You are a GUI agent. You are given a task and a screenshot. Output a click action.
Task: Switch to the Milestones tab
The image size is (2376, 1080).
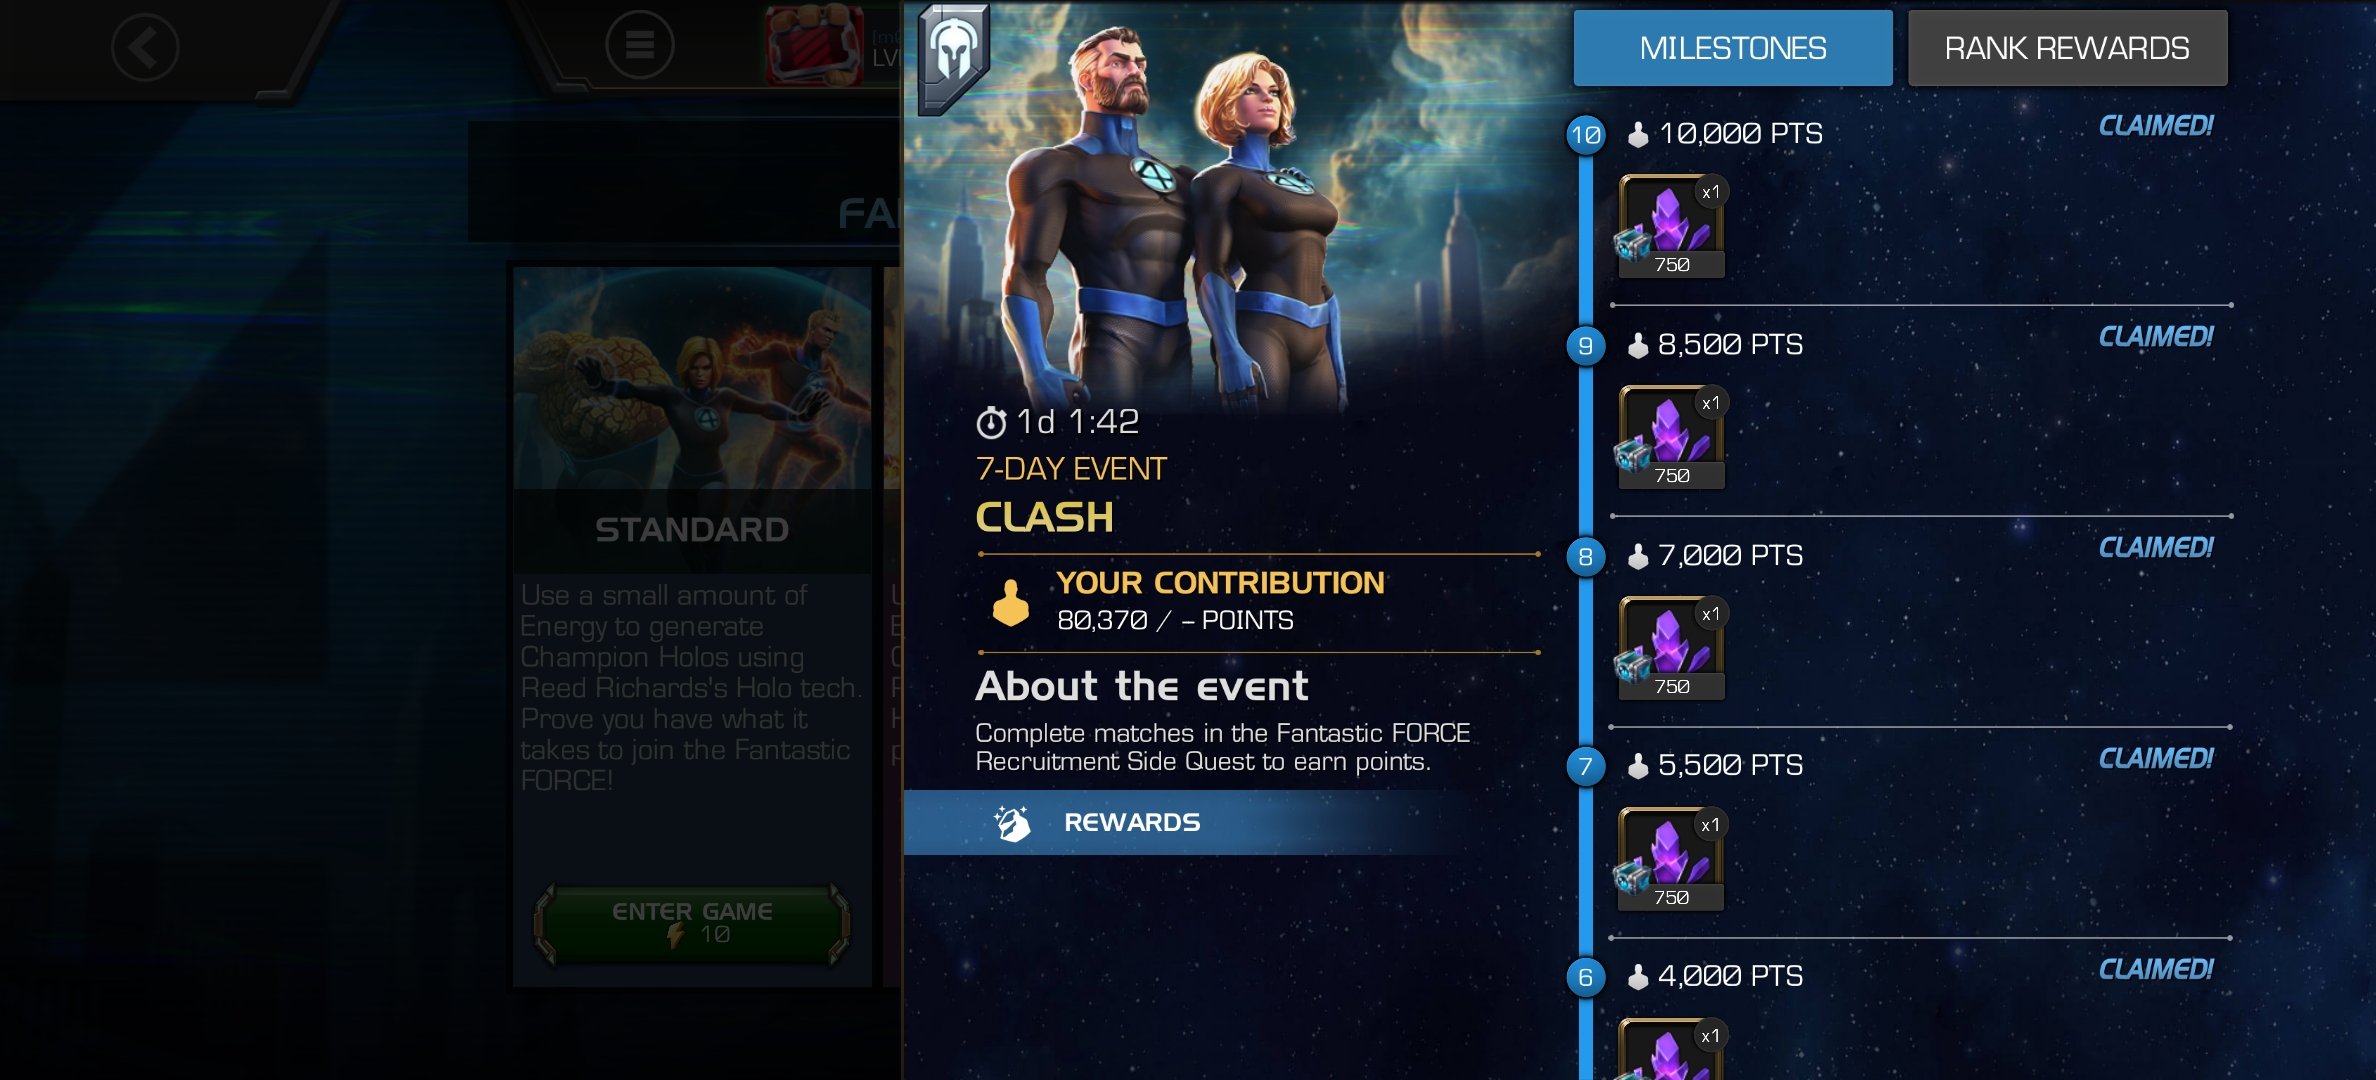point(1733,48)
